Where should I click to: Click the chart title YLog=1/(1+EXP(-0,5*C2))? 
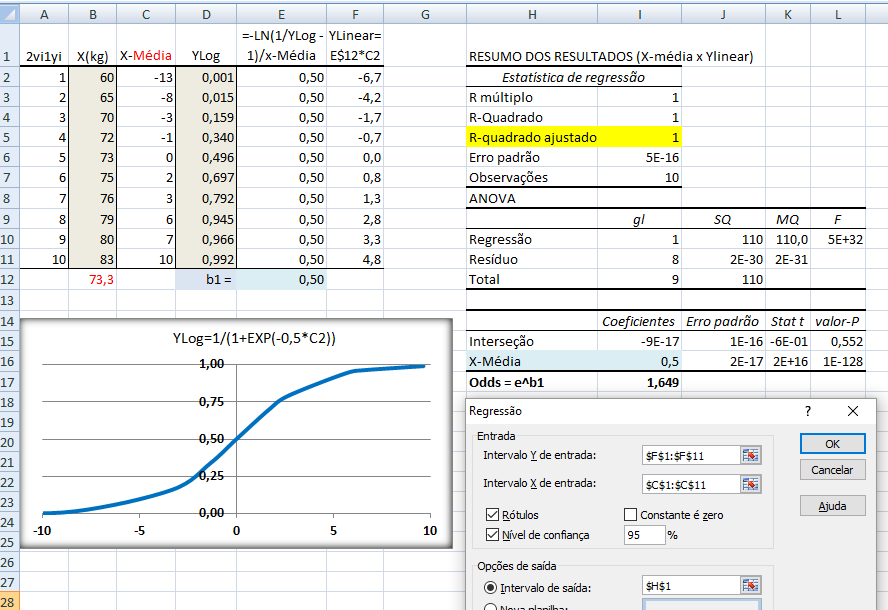254,338
